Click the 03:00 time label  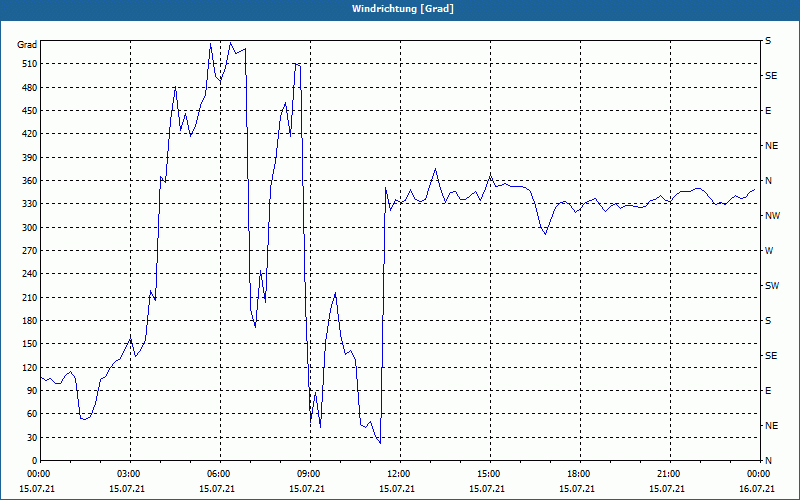click(130, 474)
